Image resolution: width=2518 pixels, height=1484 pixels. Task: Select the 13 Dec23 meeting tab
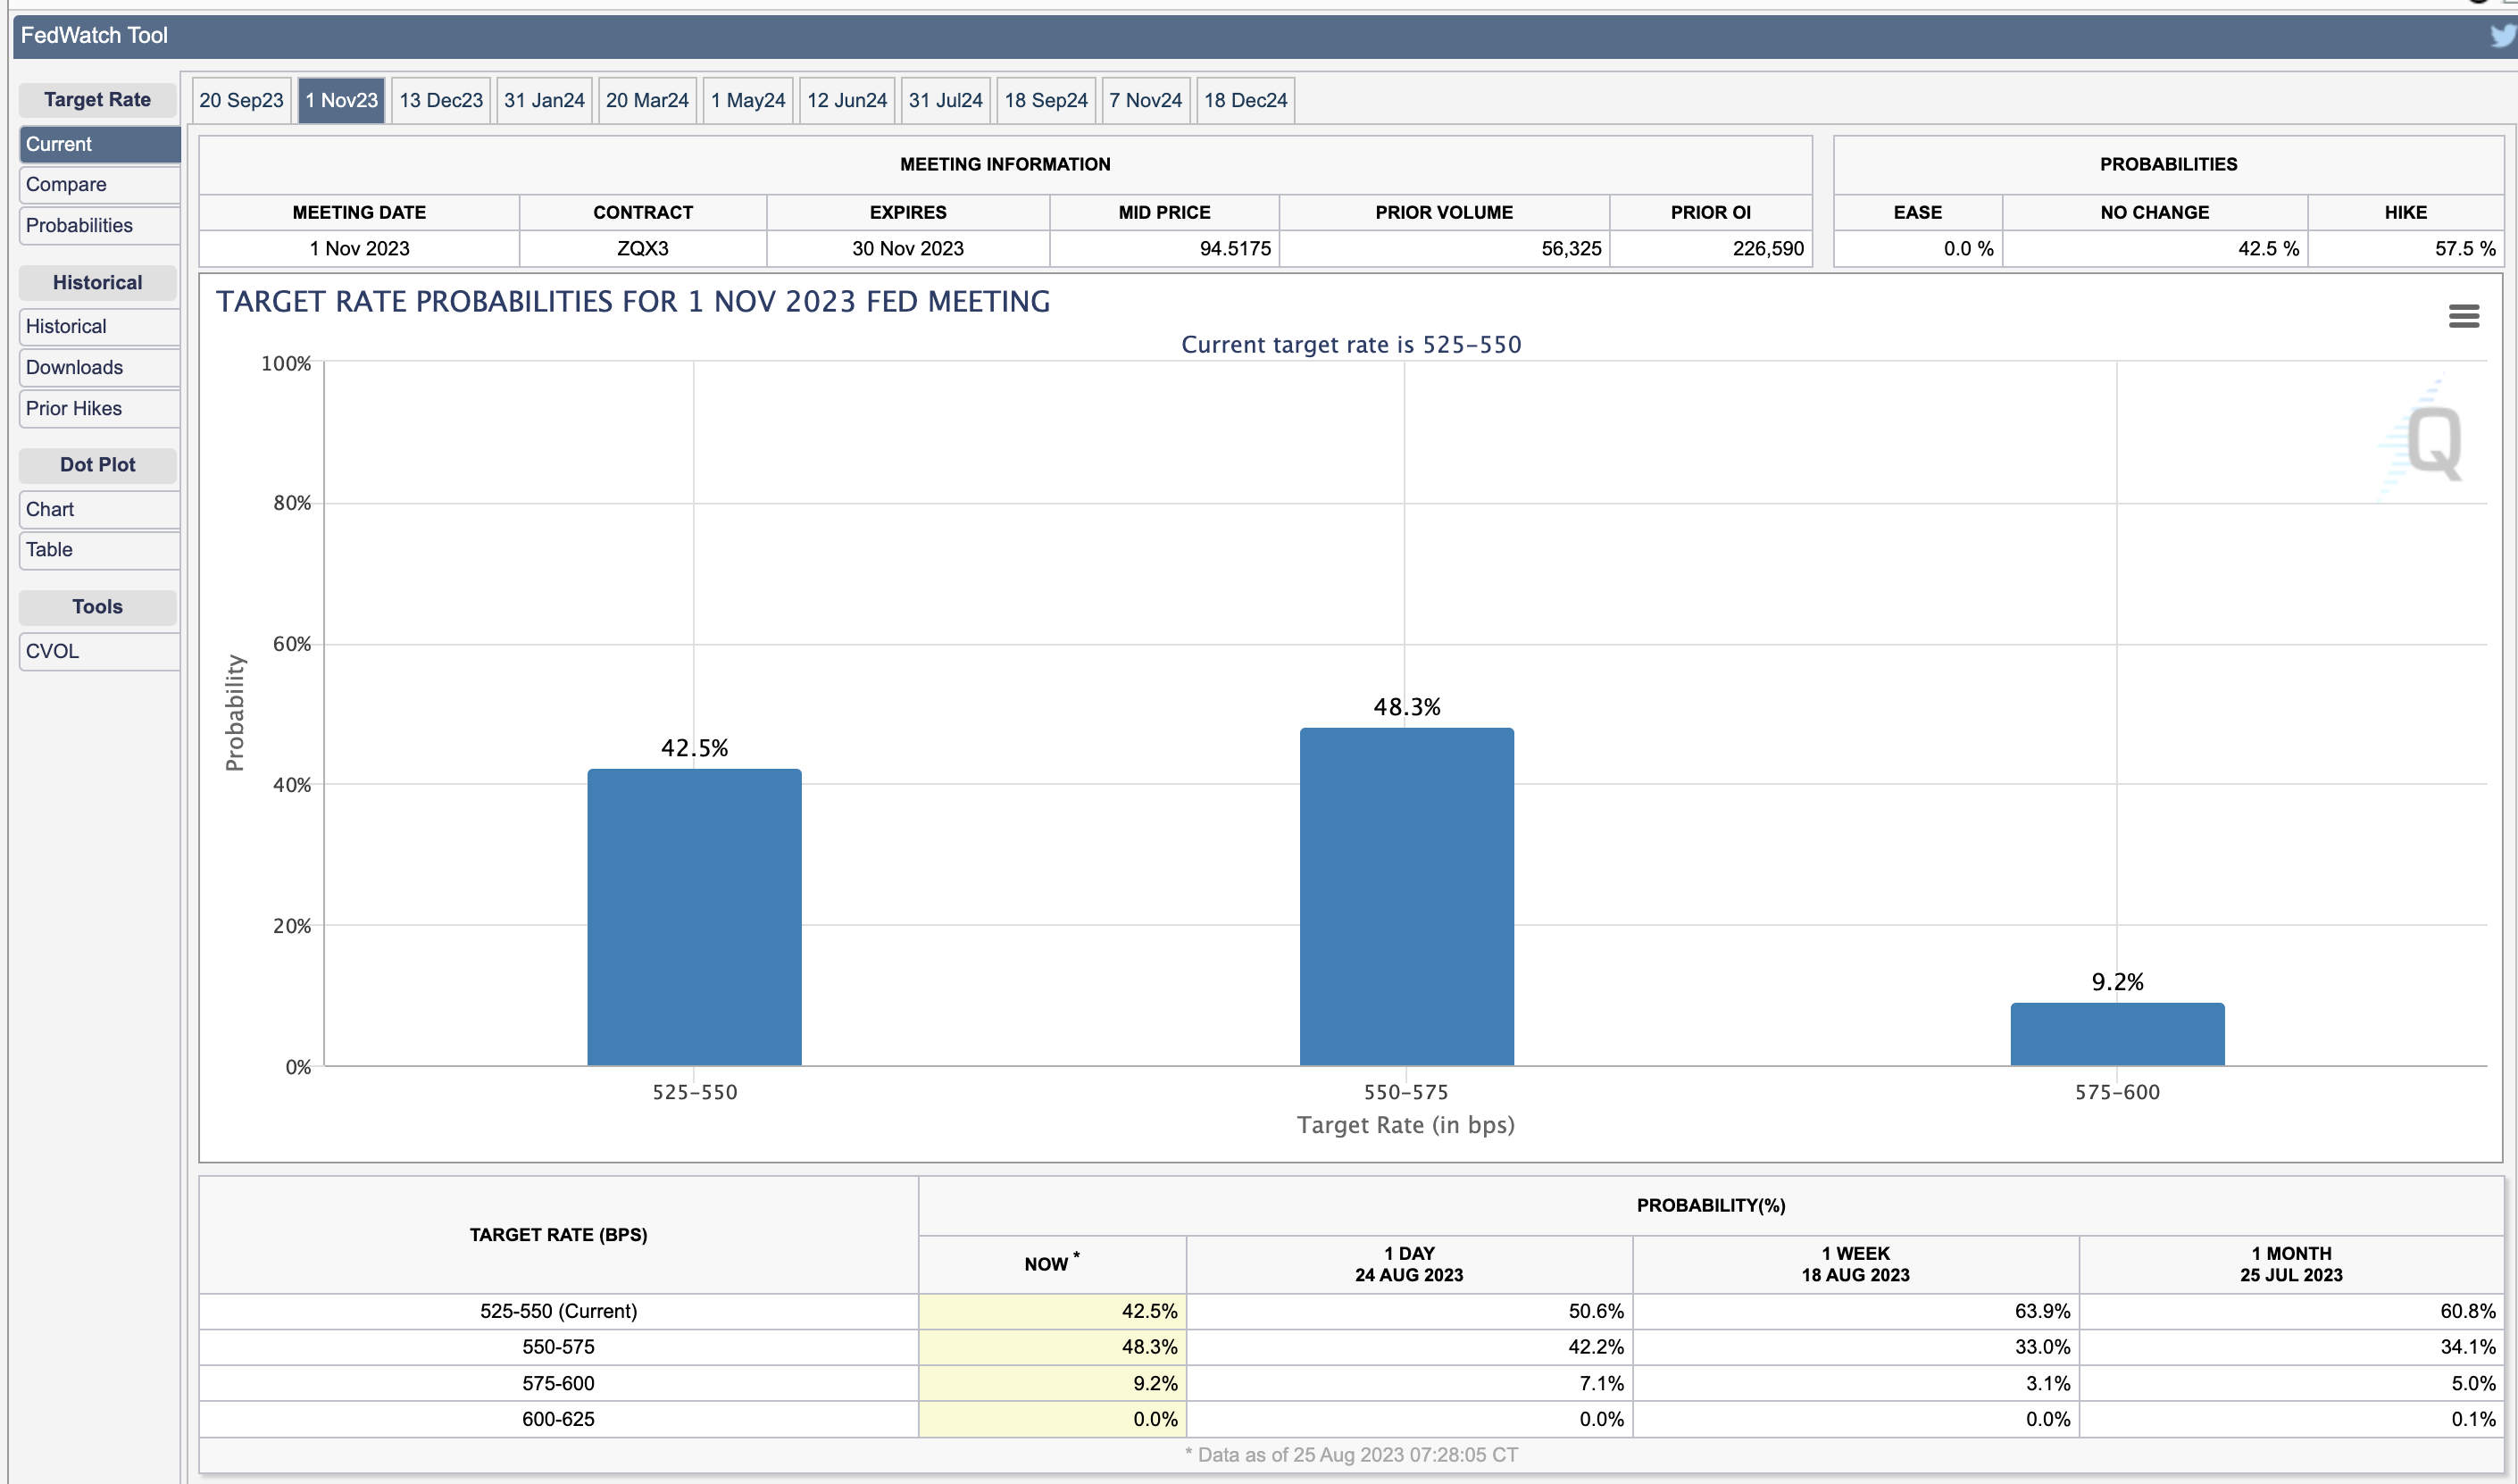point(440,100)
